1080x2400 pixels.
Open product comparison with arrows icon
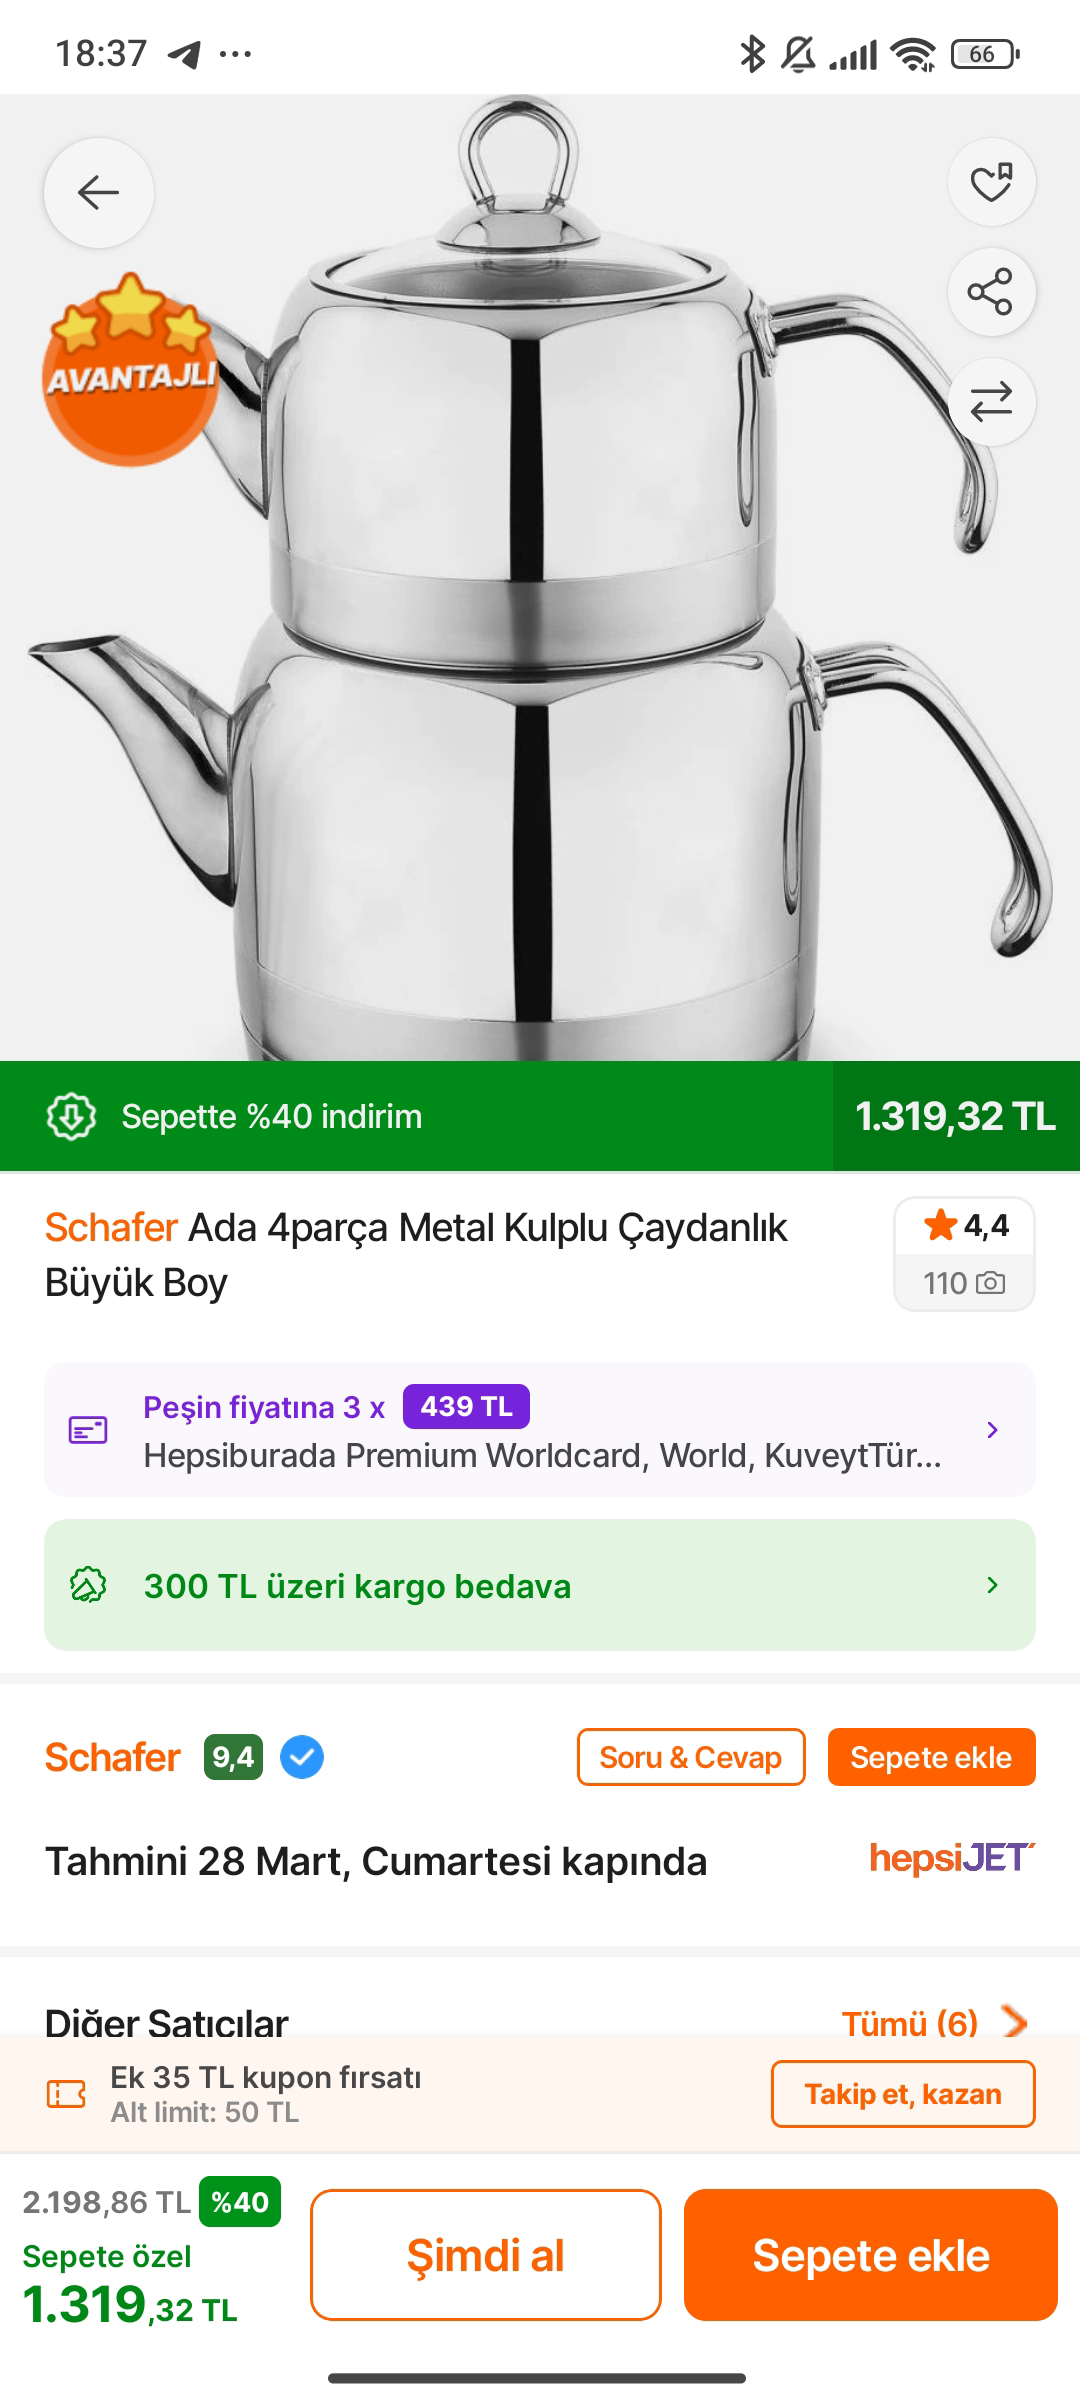(x=991, y=402)
